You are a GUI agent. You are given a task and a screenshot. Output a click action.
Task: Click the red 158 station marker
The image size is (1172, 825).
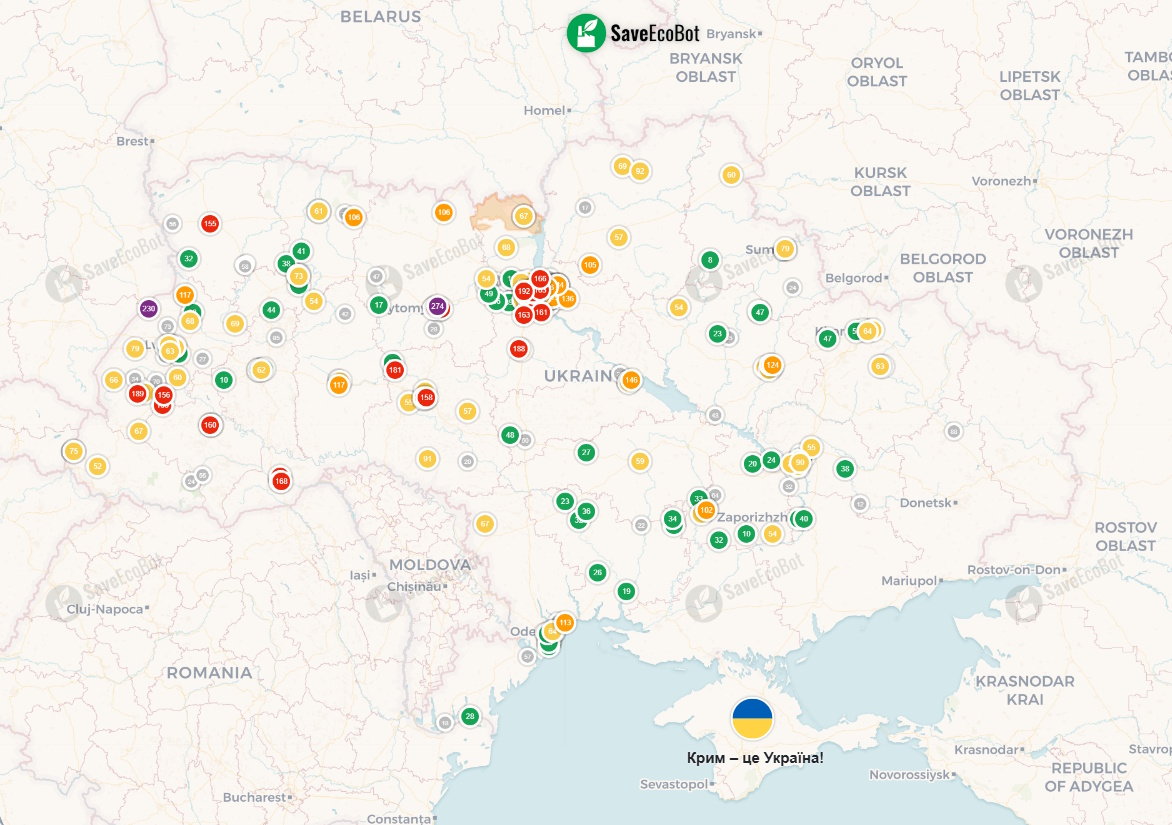pyautogui.click(x=426, y=397)
